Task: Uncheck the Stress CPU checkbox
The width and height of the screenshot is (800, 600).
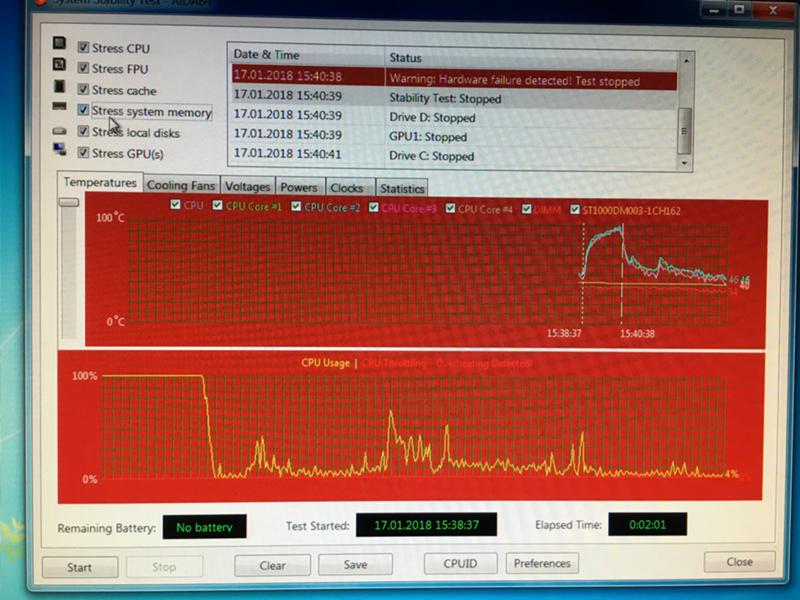Action: [83, 47]
